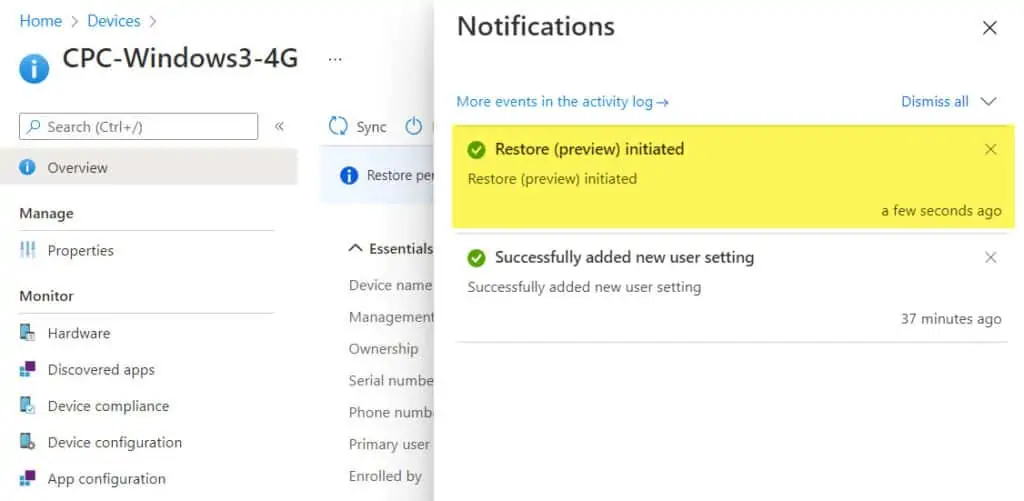Image resolution: width=1024 pixels, height=501 pixels.
Task: Click the Ownership field label
Action: (x=383, y=349)
